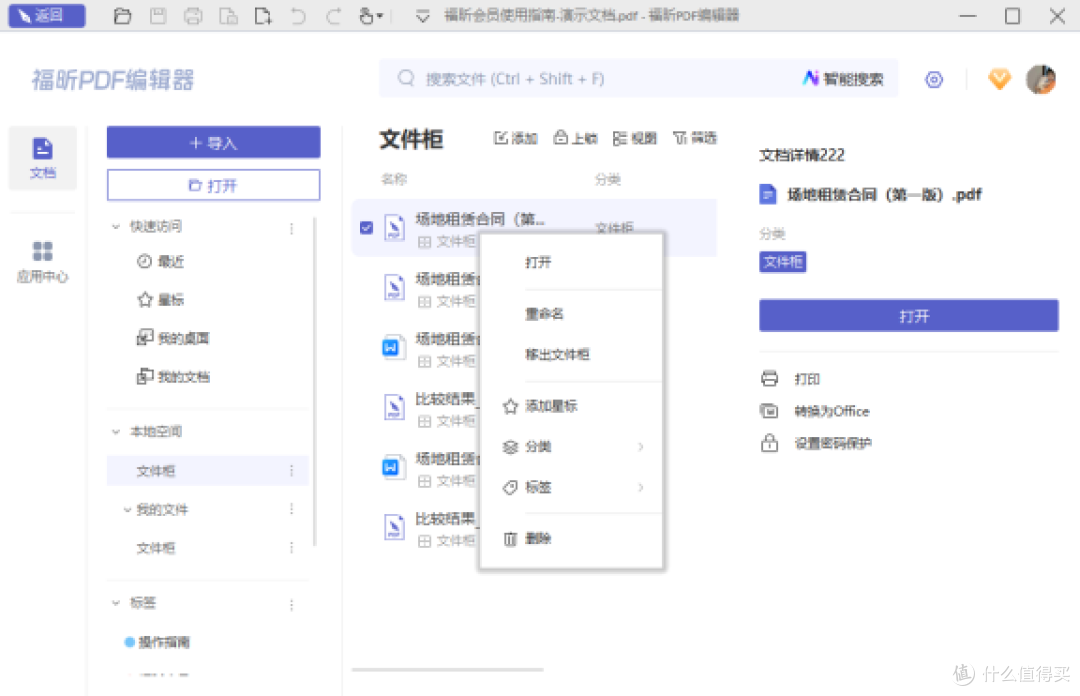The height and width of the screenshot is (696, 1080).
Task: Click 转换为Office in the details panel
Action: tap(814, 411)
